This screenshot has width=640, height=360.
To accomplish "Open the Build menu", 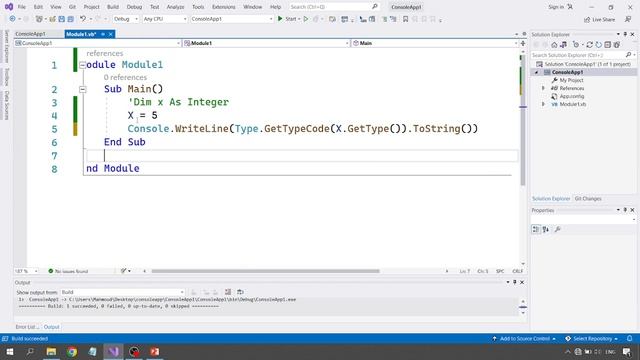I will [x=113, y=7].
